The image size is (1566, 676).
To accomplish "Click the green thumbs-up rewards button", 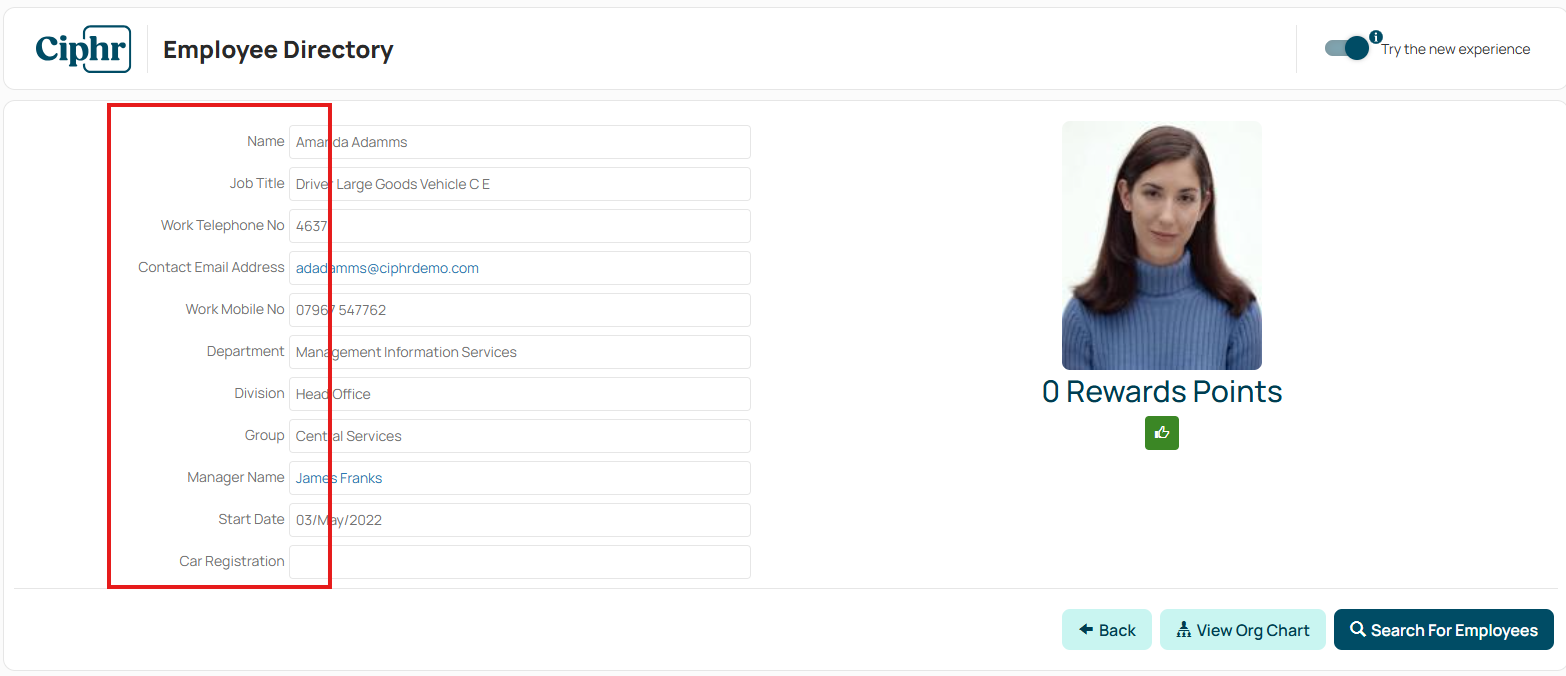I will 1162,433.
